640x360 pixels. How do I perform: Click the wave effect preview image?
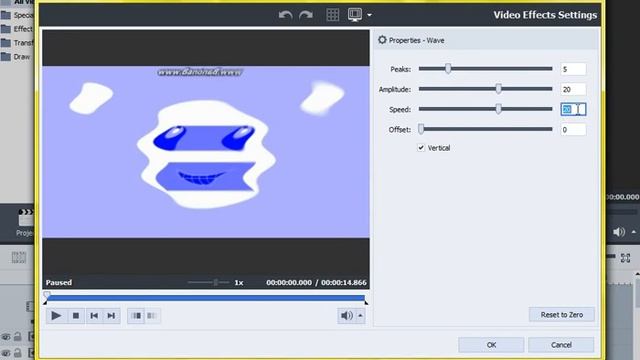[206, 152]
